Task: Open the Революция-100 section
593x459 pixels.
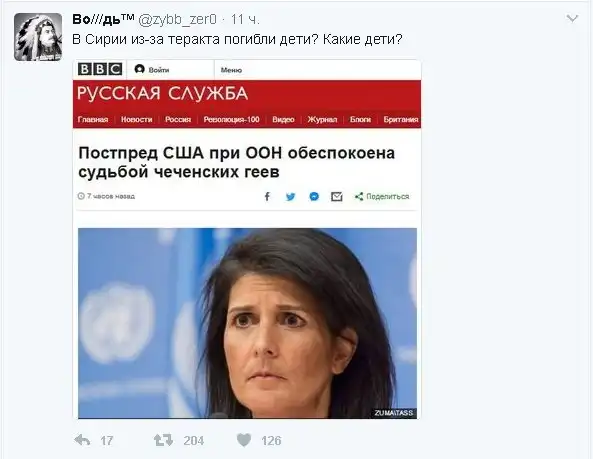Action: coord(231,119)
